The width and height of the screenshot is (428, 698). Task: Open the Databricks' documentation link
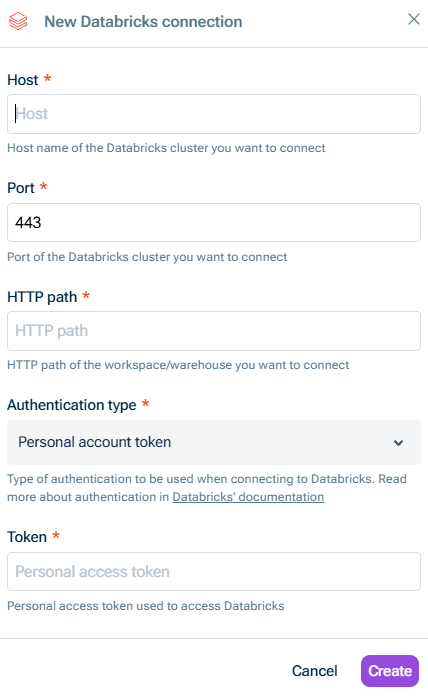[x=248, y=497]
